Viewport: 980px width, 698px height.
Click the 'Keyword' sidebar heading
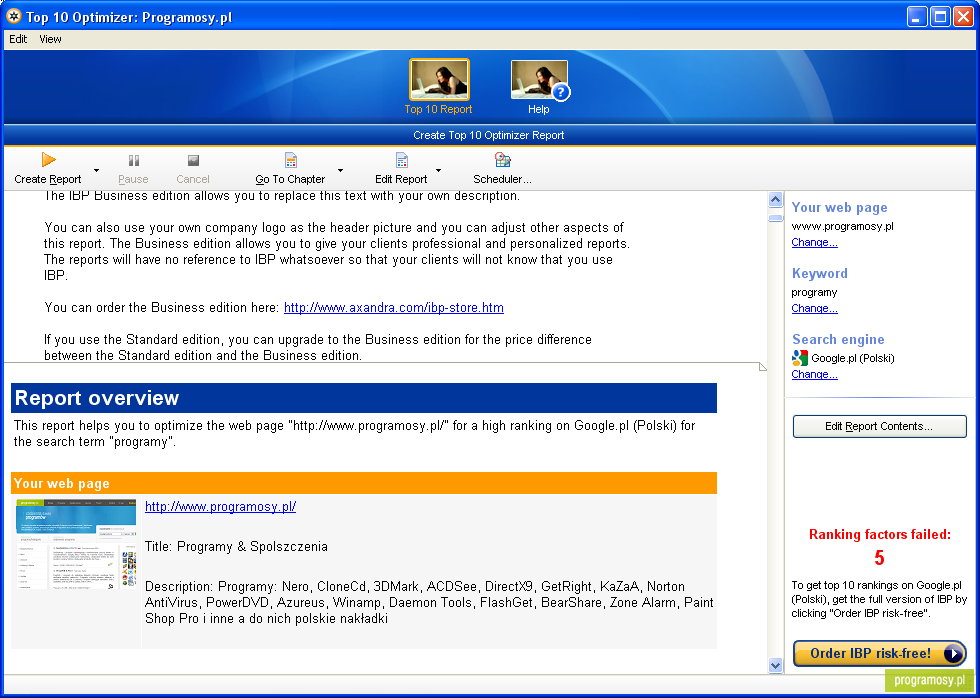(x=820, y=273)
